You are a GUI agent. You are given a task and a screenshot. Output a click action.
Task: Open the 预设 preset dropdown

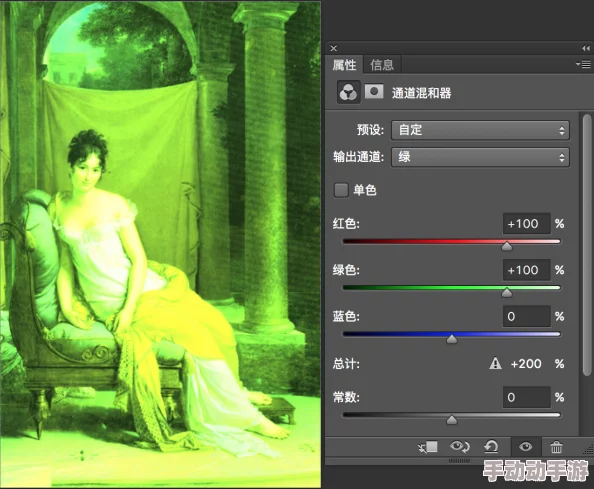(480, 130)
